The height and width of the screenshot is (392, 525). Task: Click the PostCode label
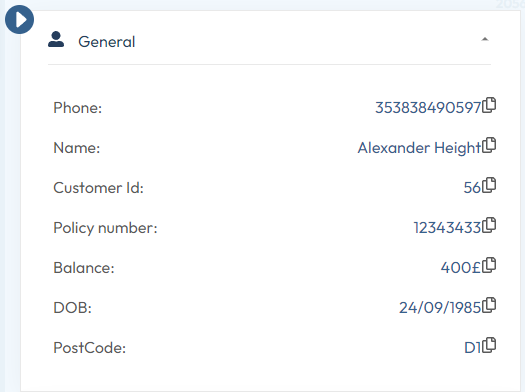click(90, 348)
